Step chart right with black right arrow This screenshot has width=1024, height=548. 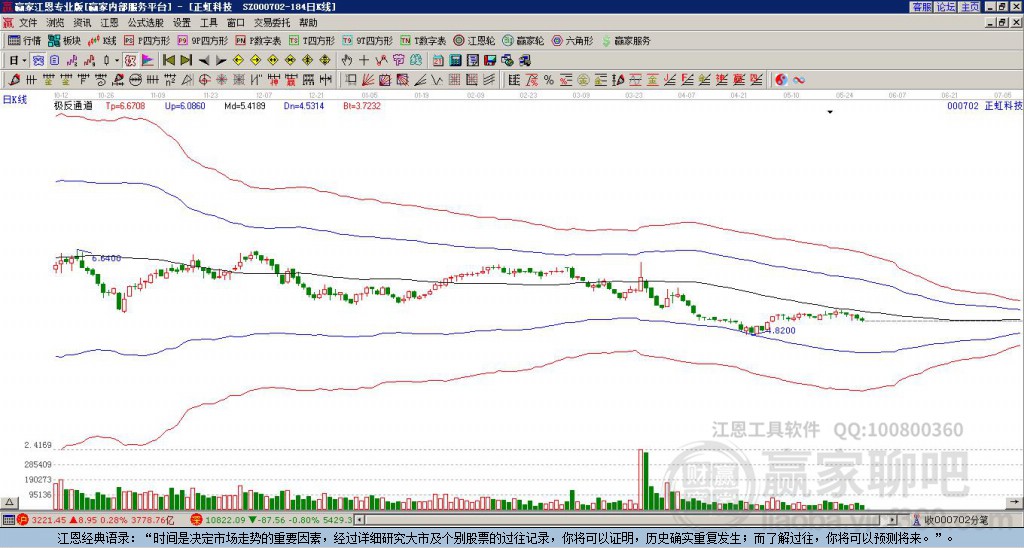[221, 61]
